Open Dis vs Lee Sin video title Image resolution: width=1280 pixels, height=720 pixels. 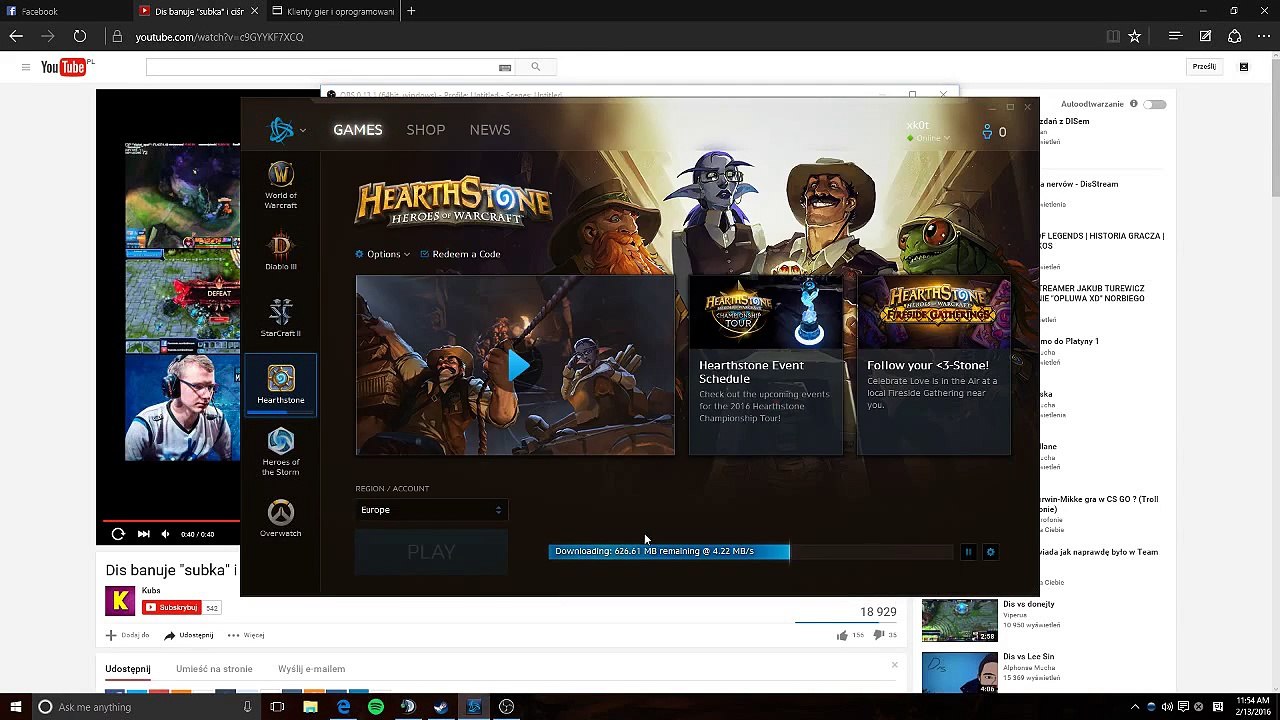pos(1029,657)
